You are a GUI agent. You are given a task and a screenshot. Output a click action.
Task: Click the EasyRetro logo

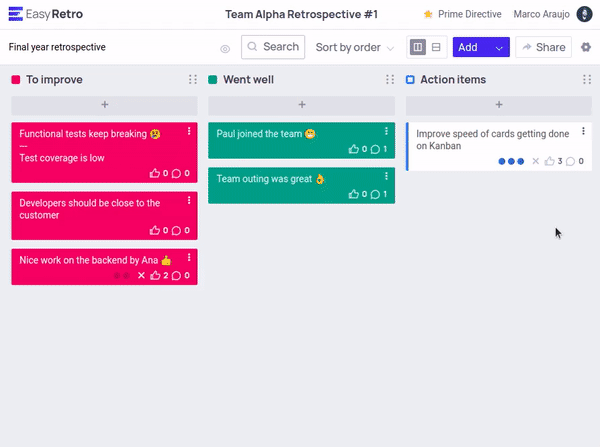click(46, 14)
